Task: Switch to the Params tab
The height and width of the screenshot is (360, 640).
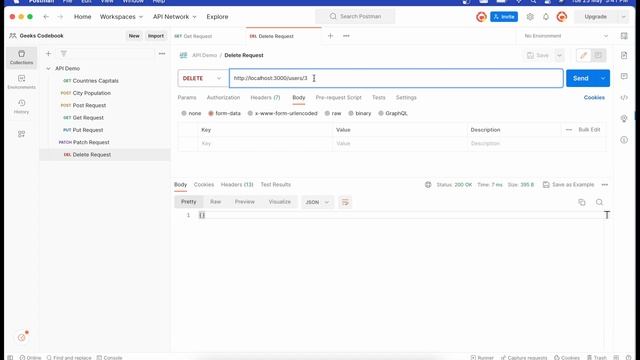Action: [x=187, y=98]
